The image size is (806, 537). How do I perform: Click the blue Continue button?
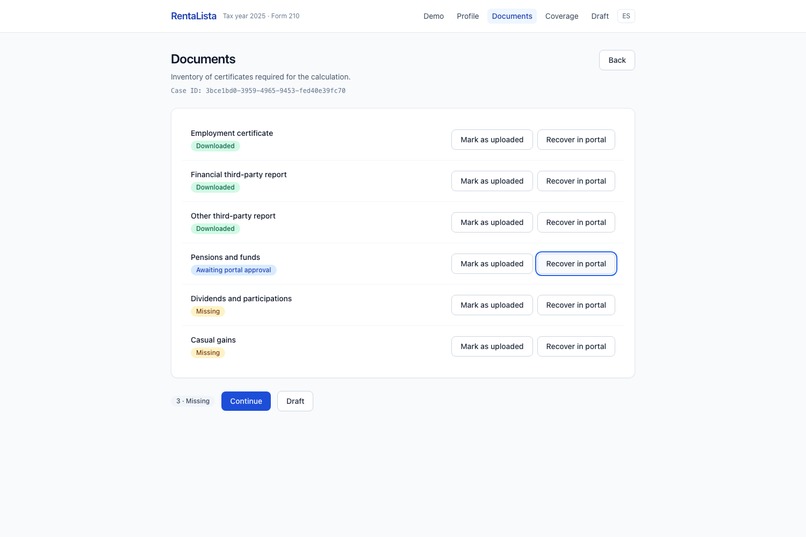[x=246, y=401]
